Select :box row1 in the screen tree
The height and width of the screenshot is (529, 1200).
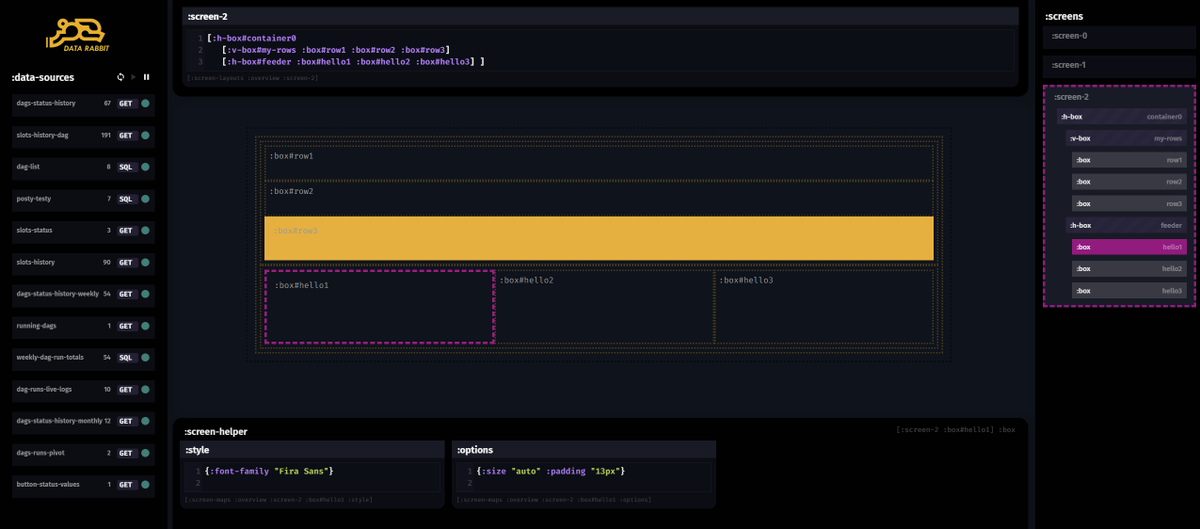[1129, 160]
